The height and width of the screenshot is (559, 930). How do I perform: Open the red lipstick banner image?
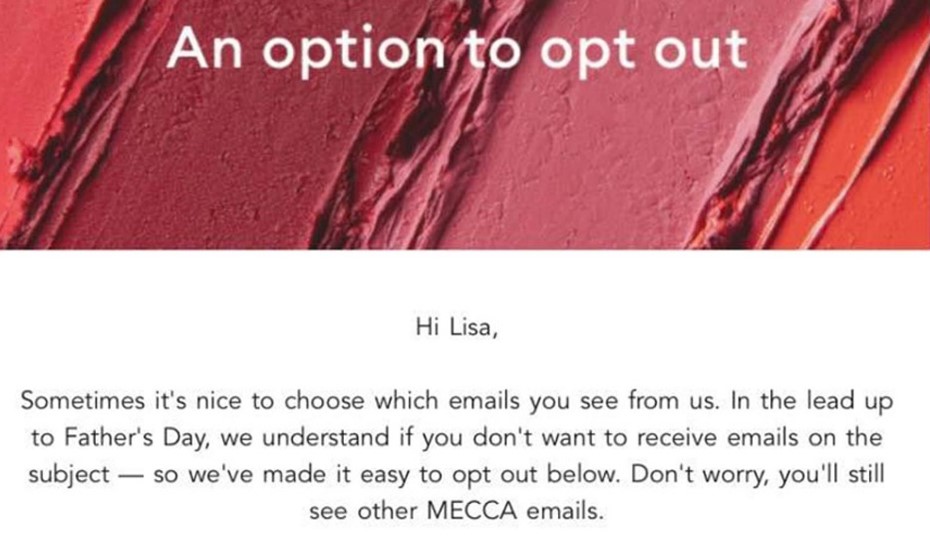coord(465,124)
